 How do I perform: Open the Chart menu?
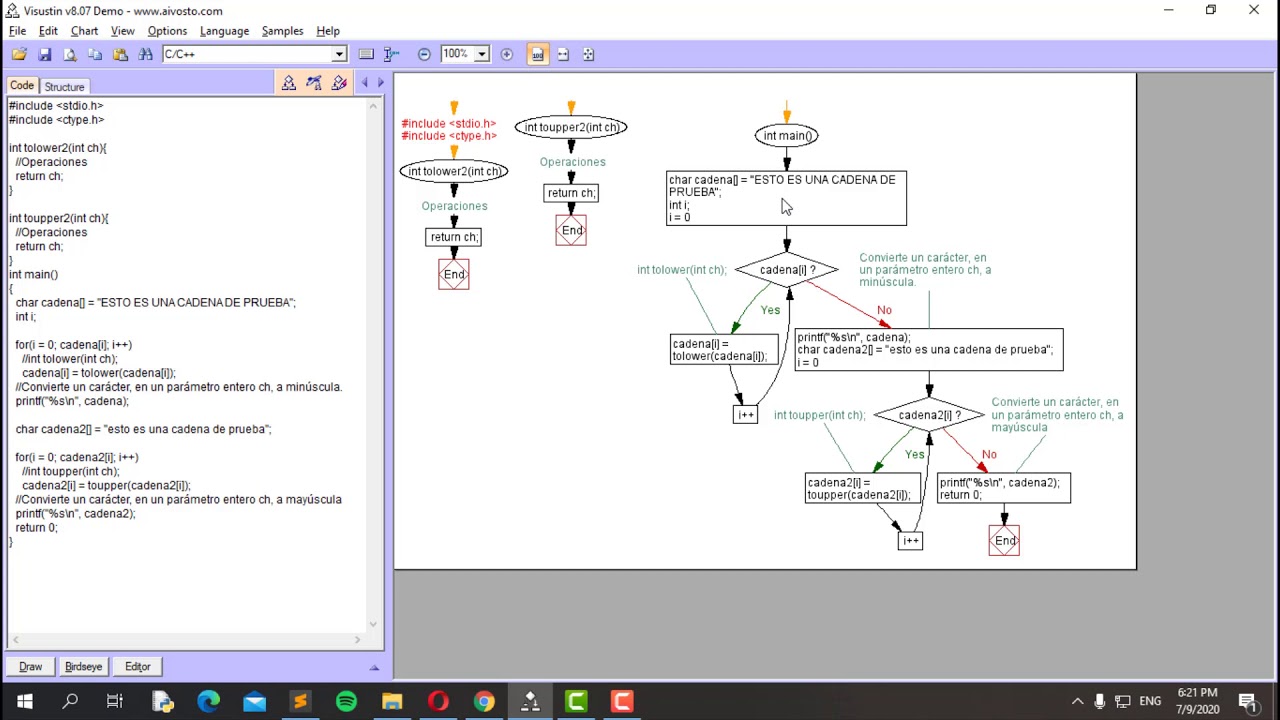(x=84, y=31)
